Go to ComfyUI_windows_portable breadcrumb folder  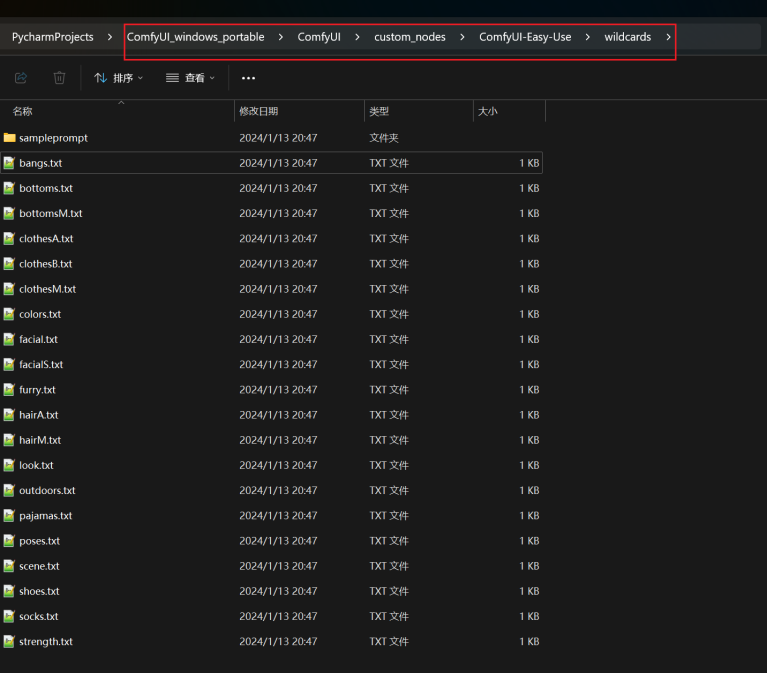pos(196,37)
